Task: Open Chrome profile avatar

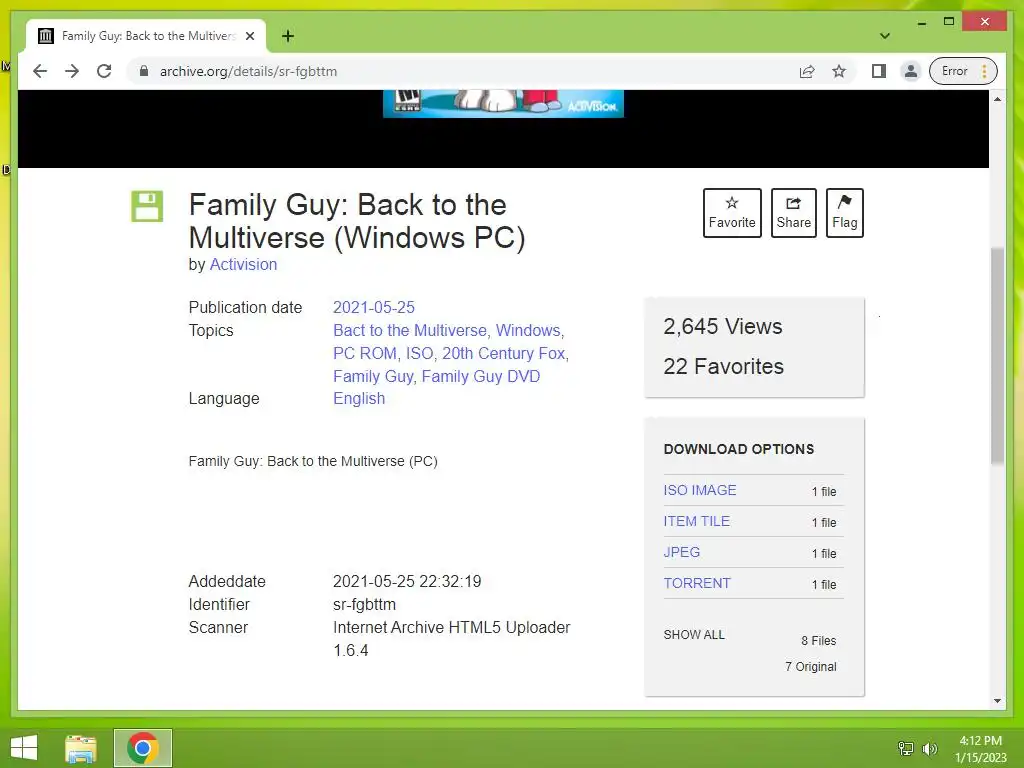Action: [x=910, y=71]
